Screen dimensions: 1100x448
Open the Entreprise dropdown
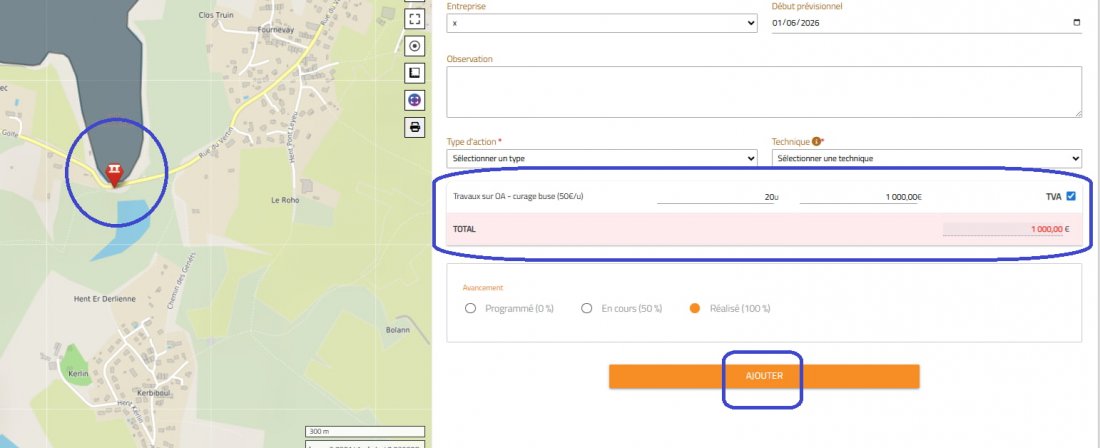(x=601, y=23)
